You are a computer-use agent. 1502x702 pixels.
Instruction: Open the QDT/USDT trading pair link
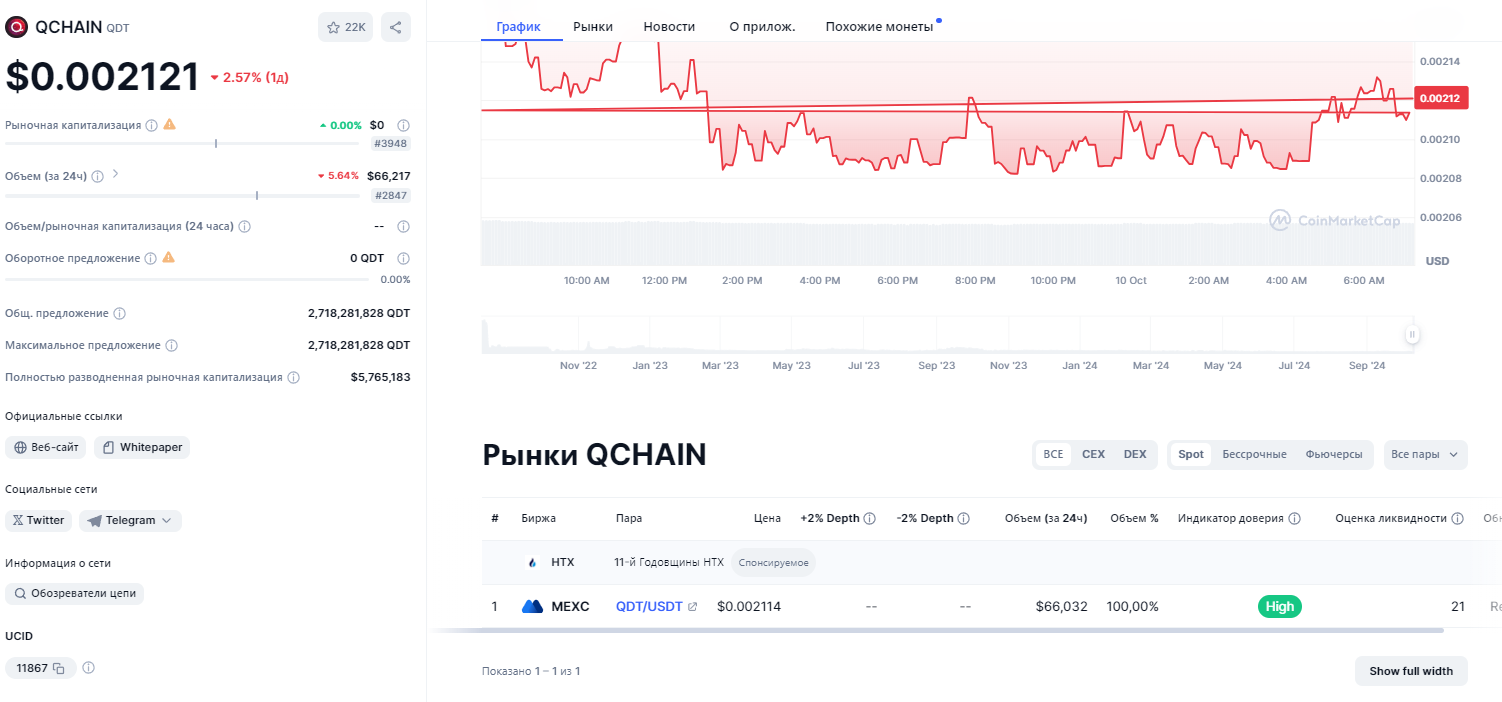coord(649,606)
